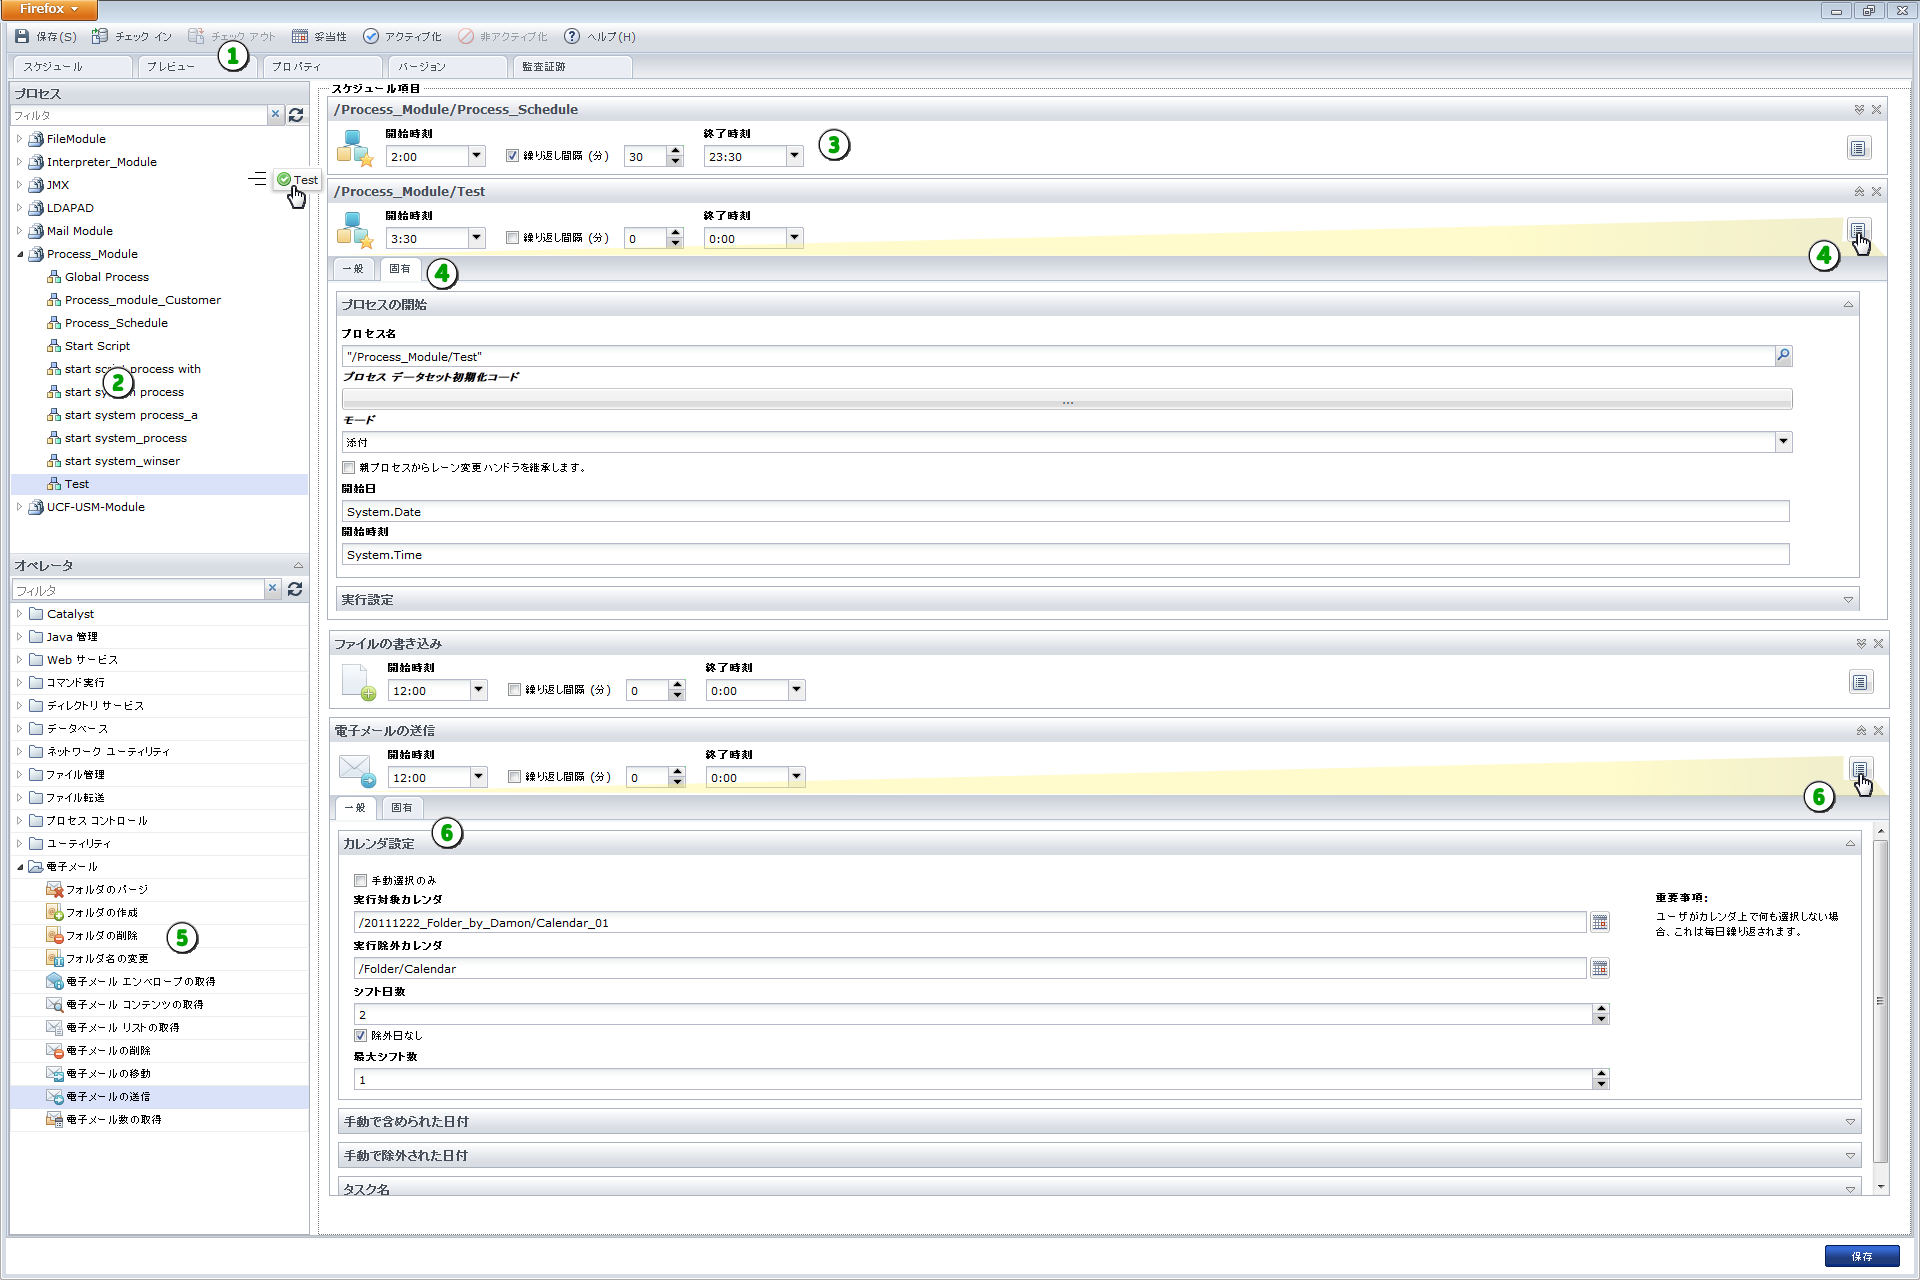Increase the Shift Days (シフト日数) stepper value
Viewport: 1921px width, 1280px height.
click(1601, 1010)
